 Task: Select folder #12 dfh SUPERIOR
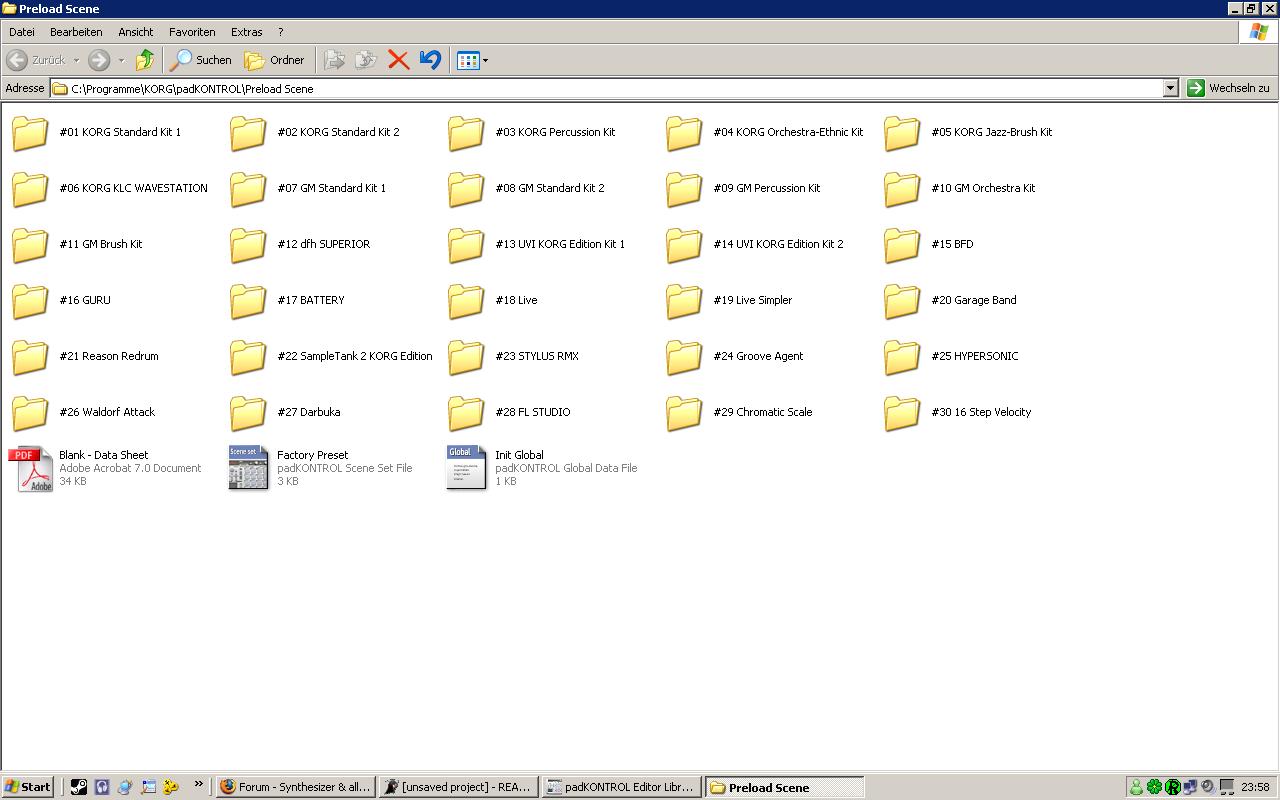[x=300, y=244]
